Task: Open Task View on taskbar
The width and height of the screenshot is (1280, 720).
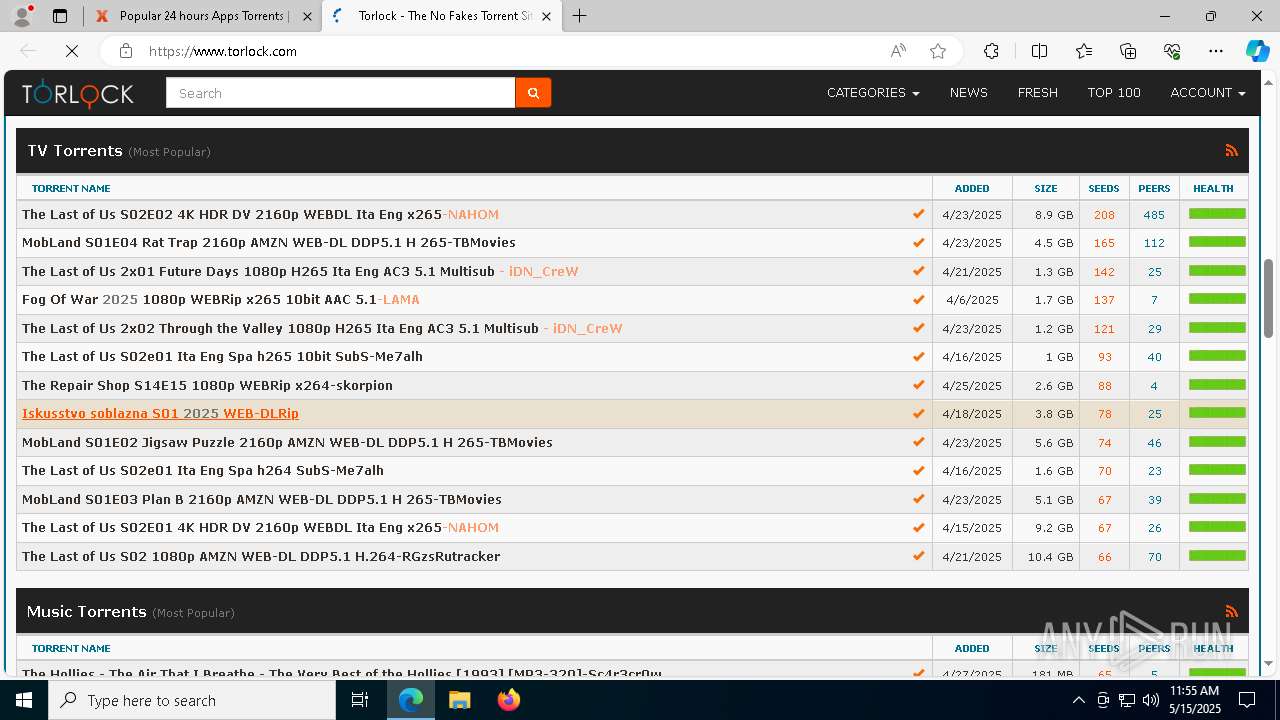Action: pos(360,700)
